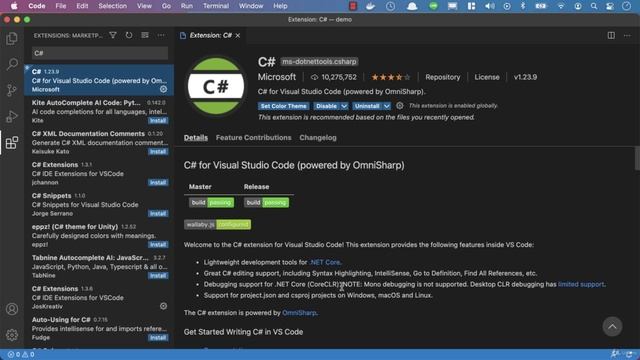Open the Source Control view
The height and width of the screenshot is (360, 640).
[x=12, y=90]
